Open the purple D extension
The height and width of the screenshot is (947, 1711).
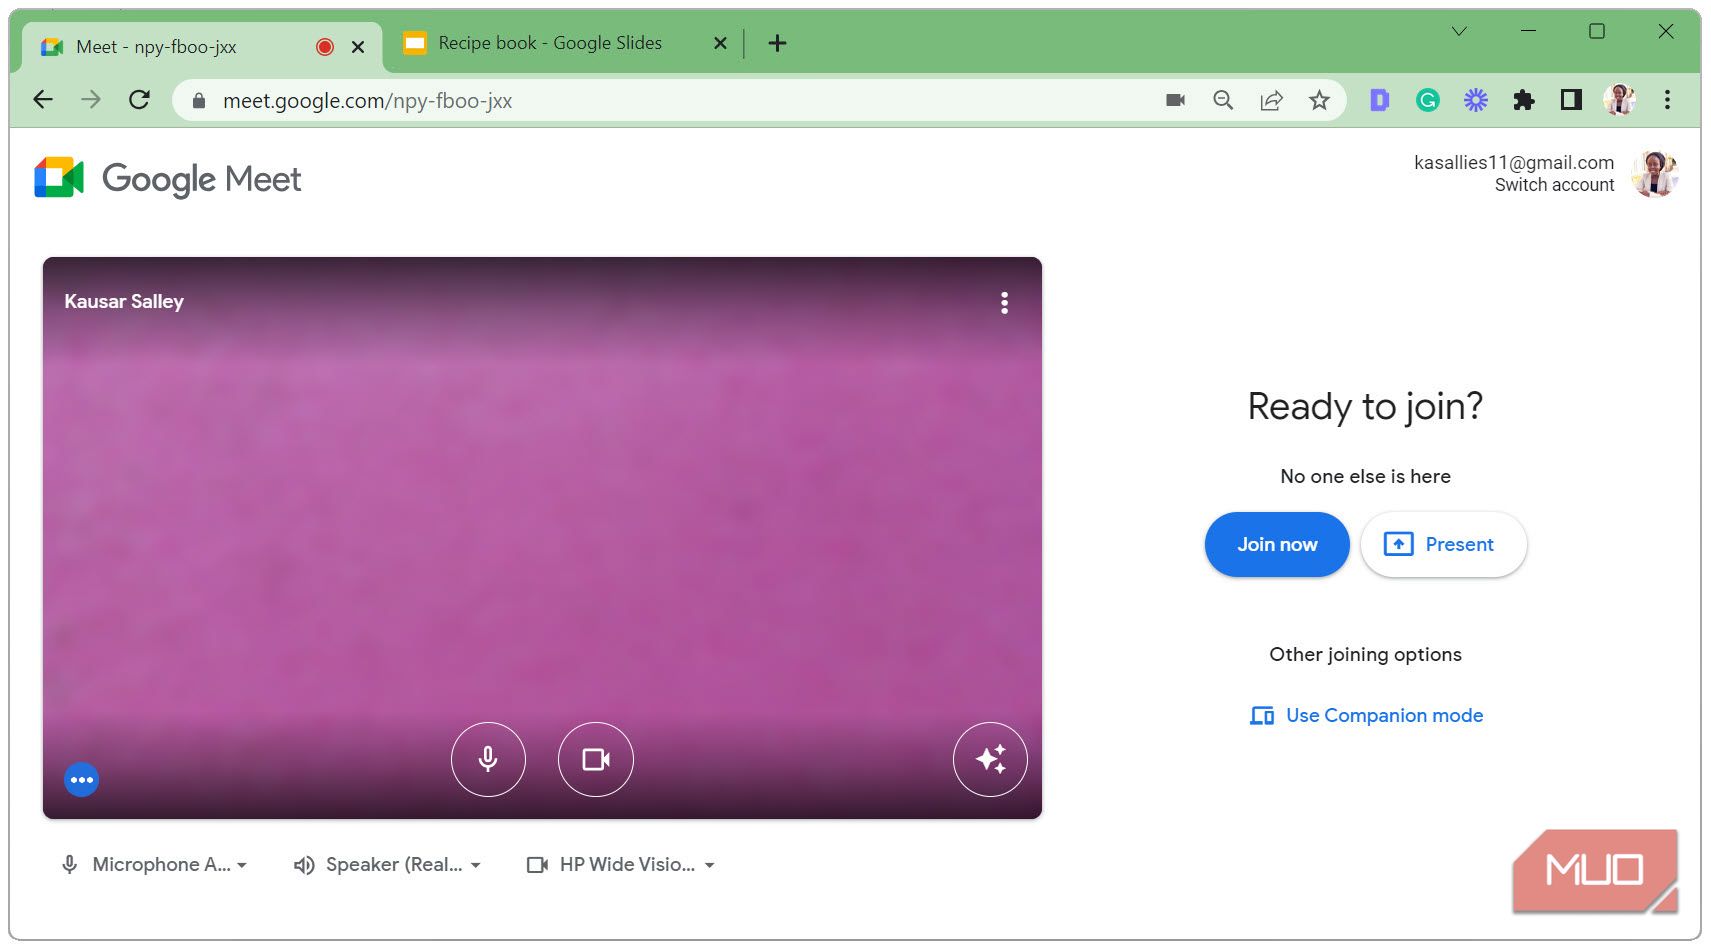(1380, 100)
